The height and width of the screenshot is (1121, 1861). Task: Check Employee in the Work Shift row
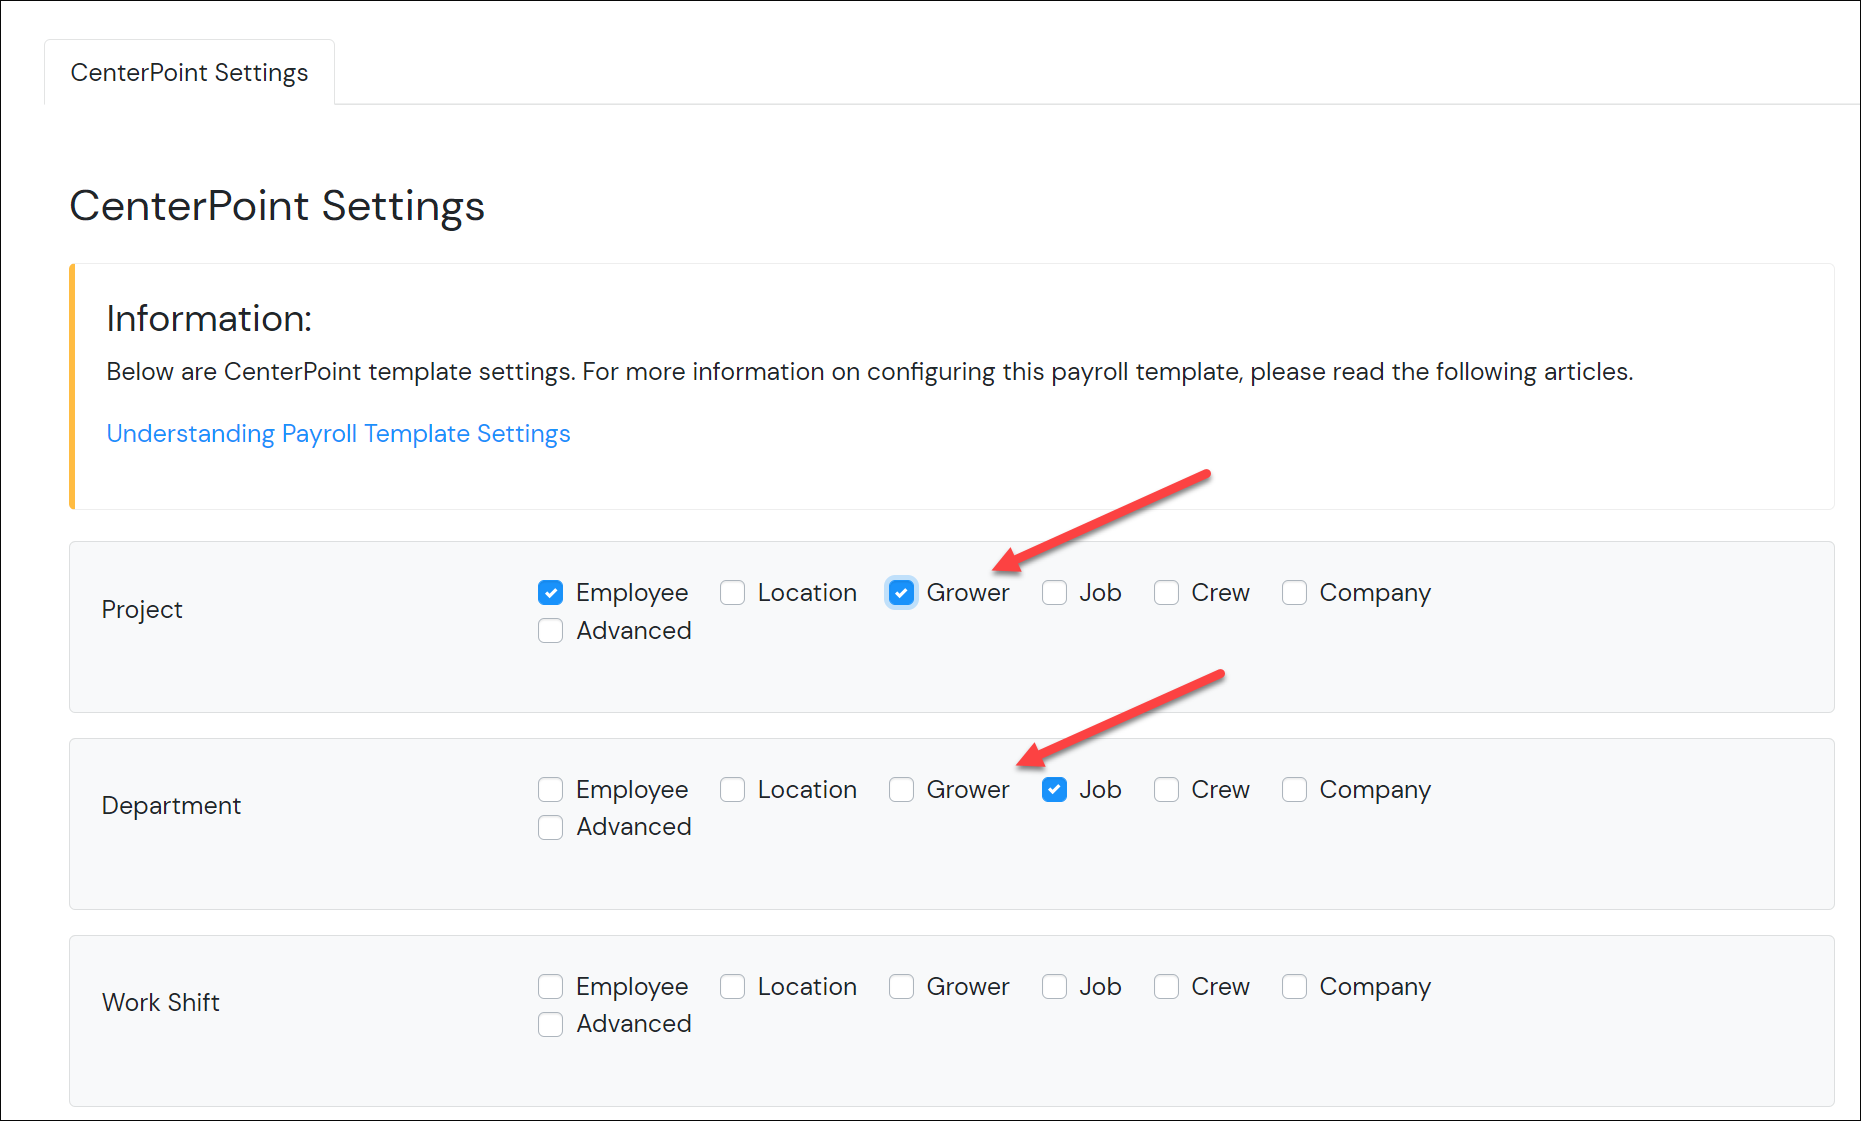[551, 987]
